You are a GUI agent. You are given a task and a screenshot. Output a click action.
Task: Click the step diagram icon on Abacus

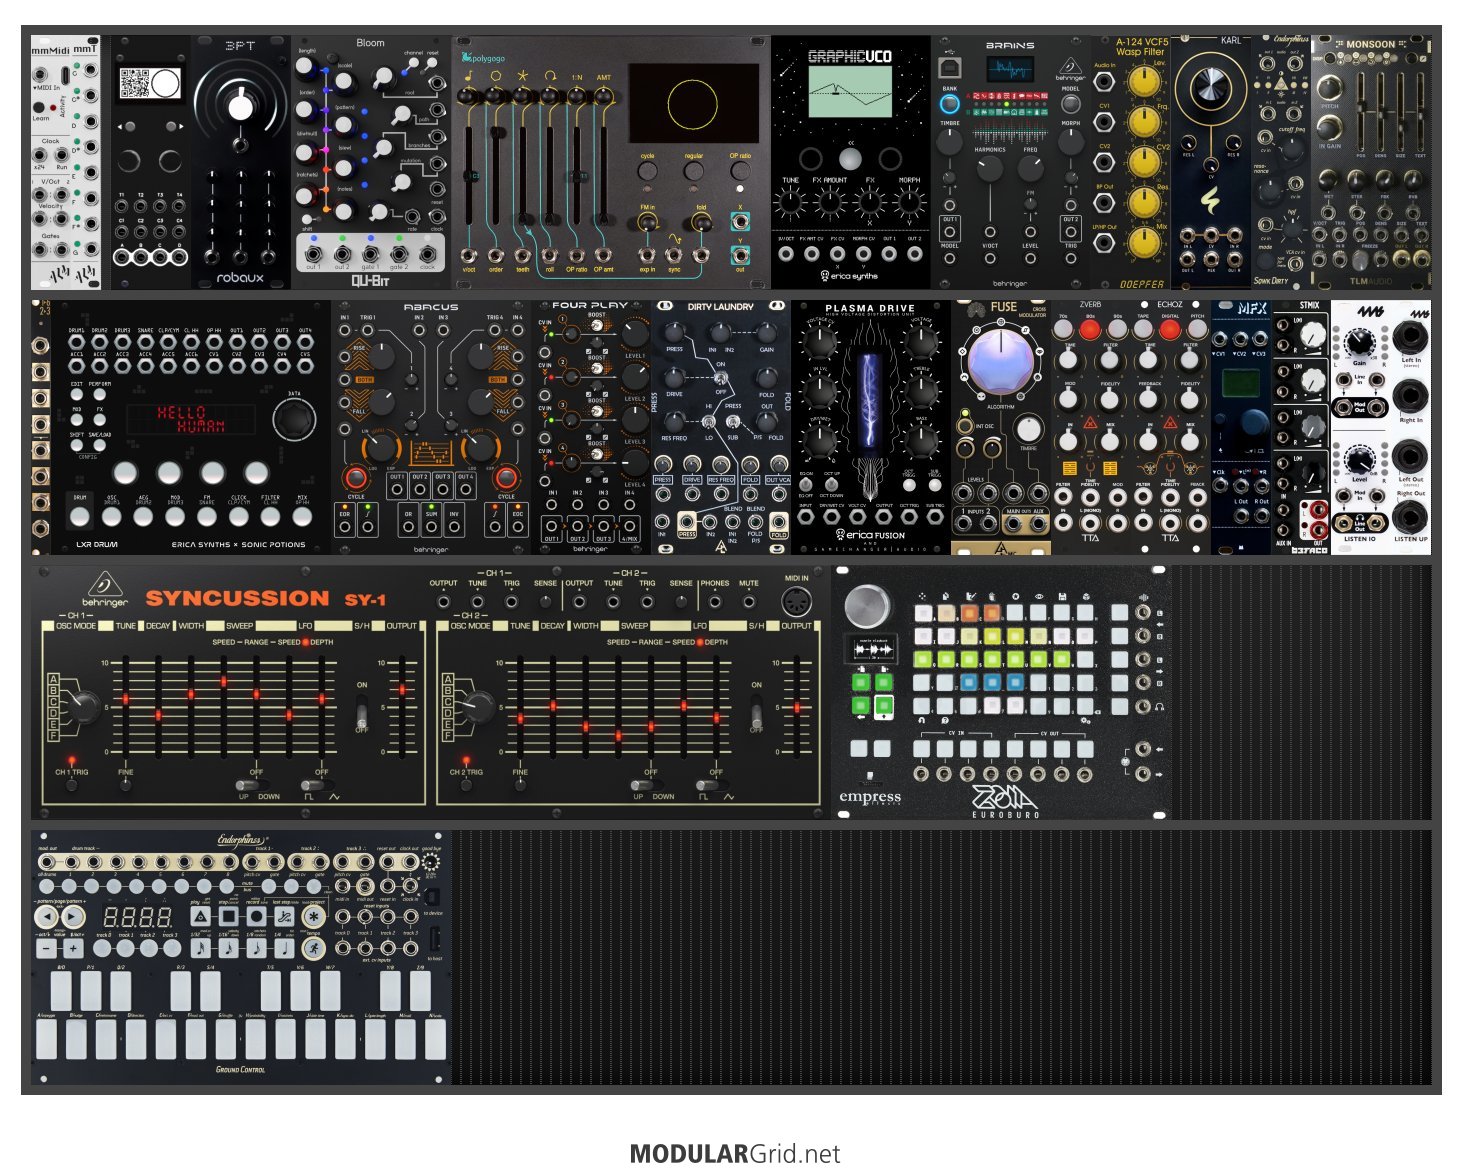pyautogui.click(x=431, y=453)
